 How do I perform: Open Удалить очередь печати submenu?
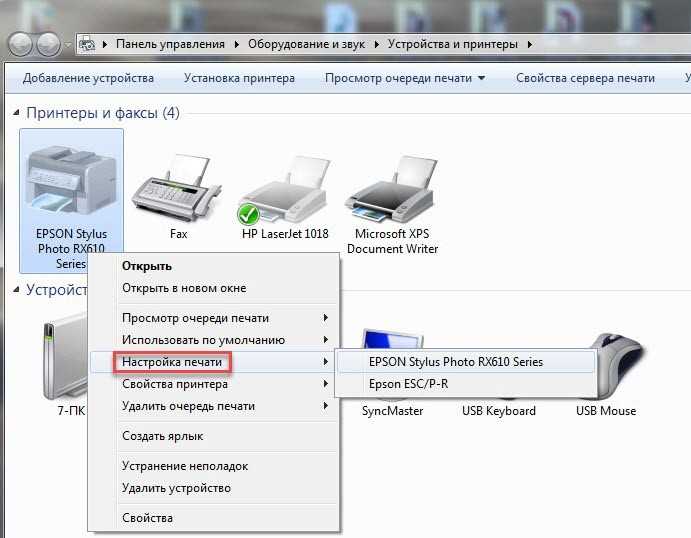215,406
